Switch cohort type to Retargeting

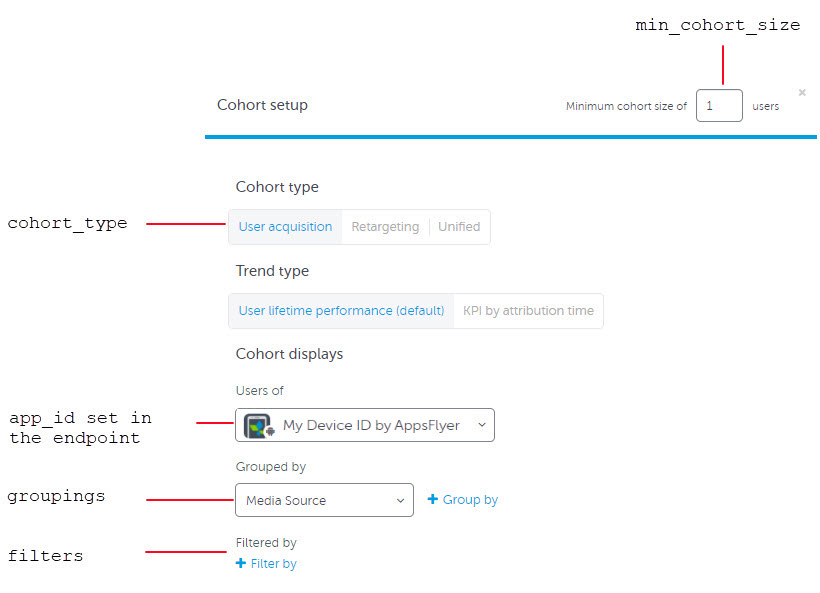pos(385,227)
